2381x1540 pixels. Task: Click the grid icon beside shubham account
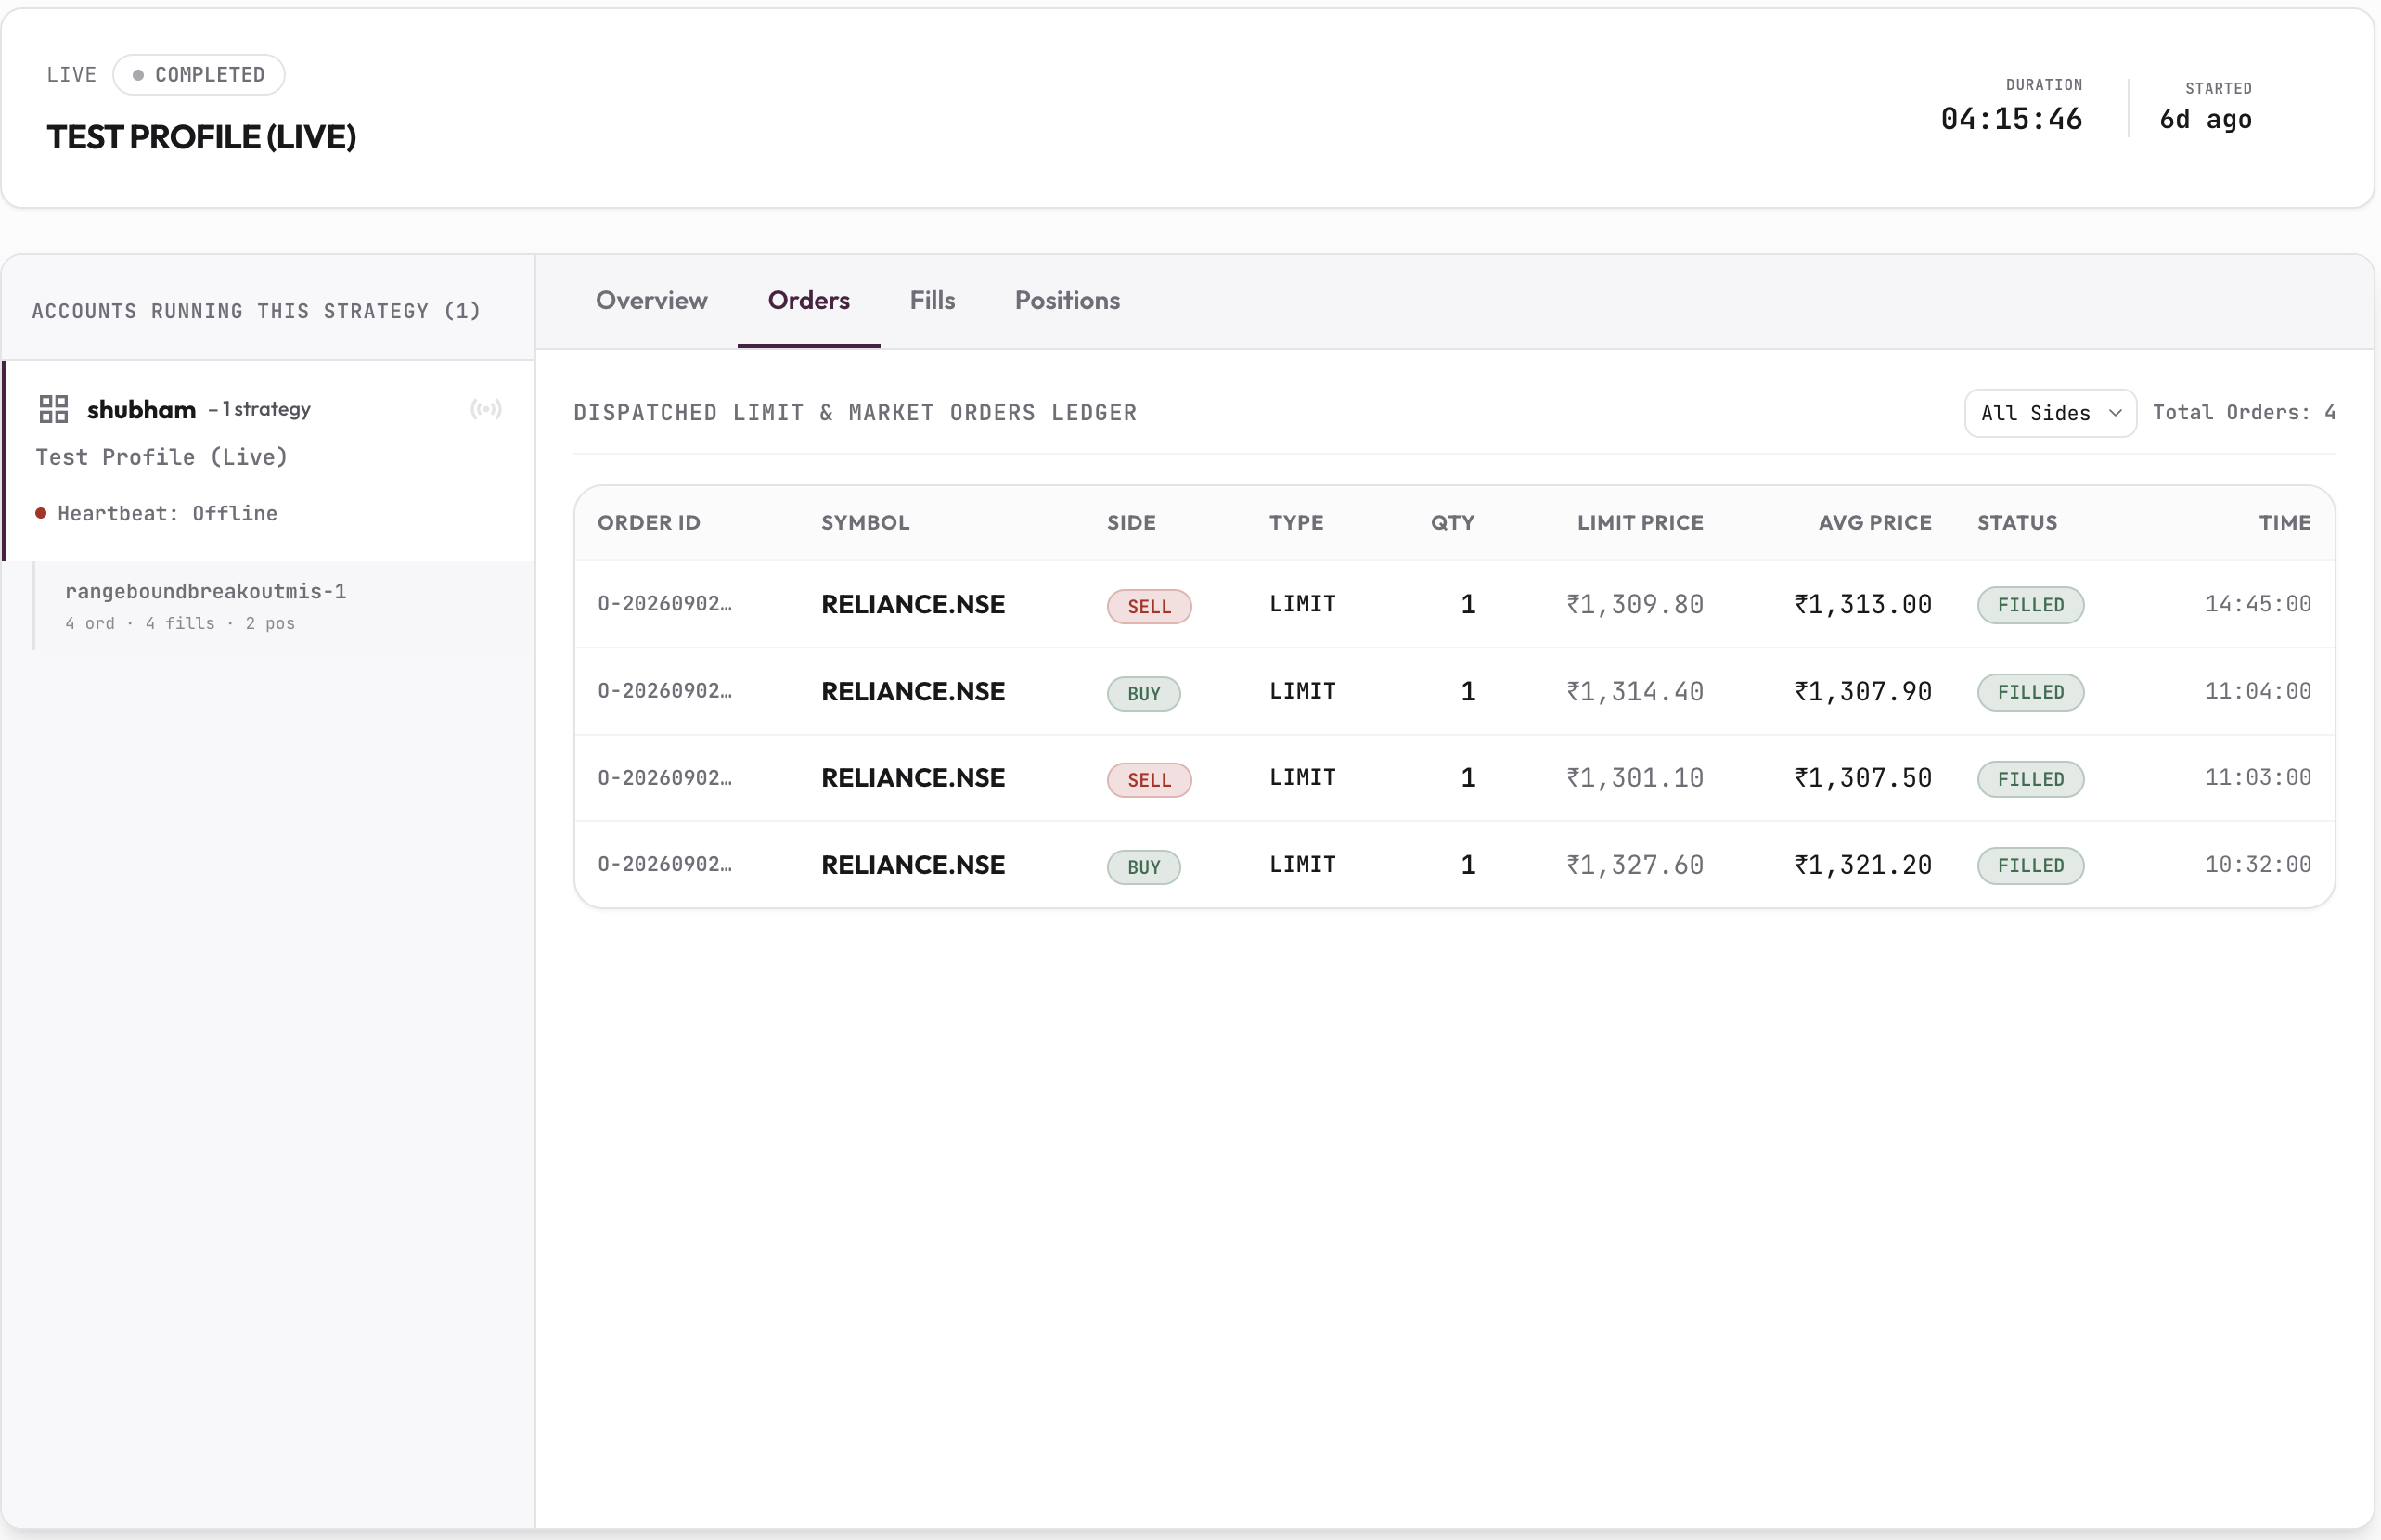click(53, 409)
